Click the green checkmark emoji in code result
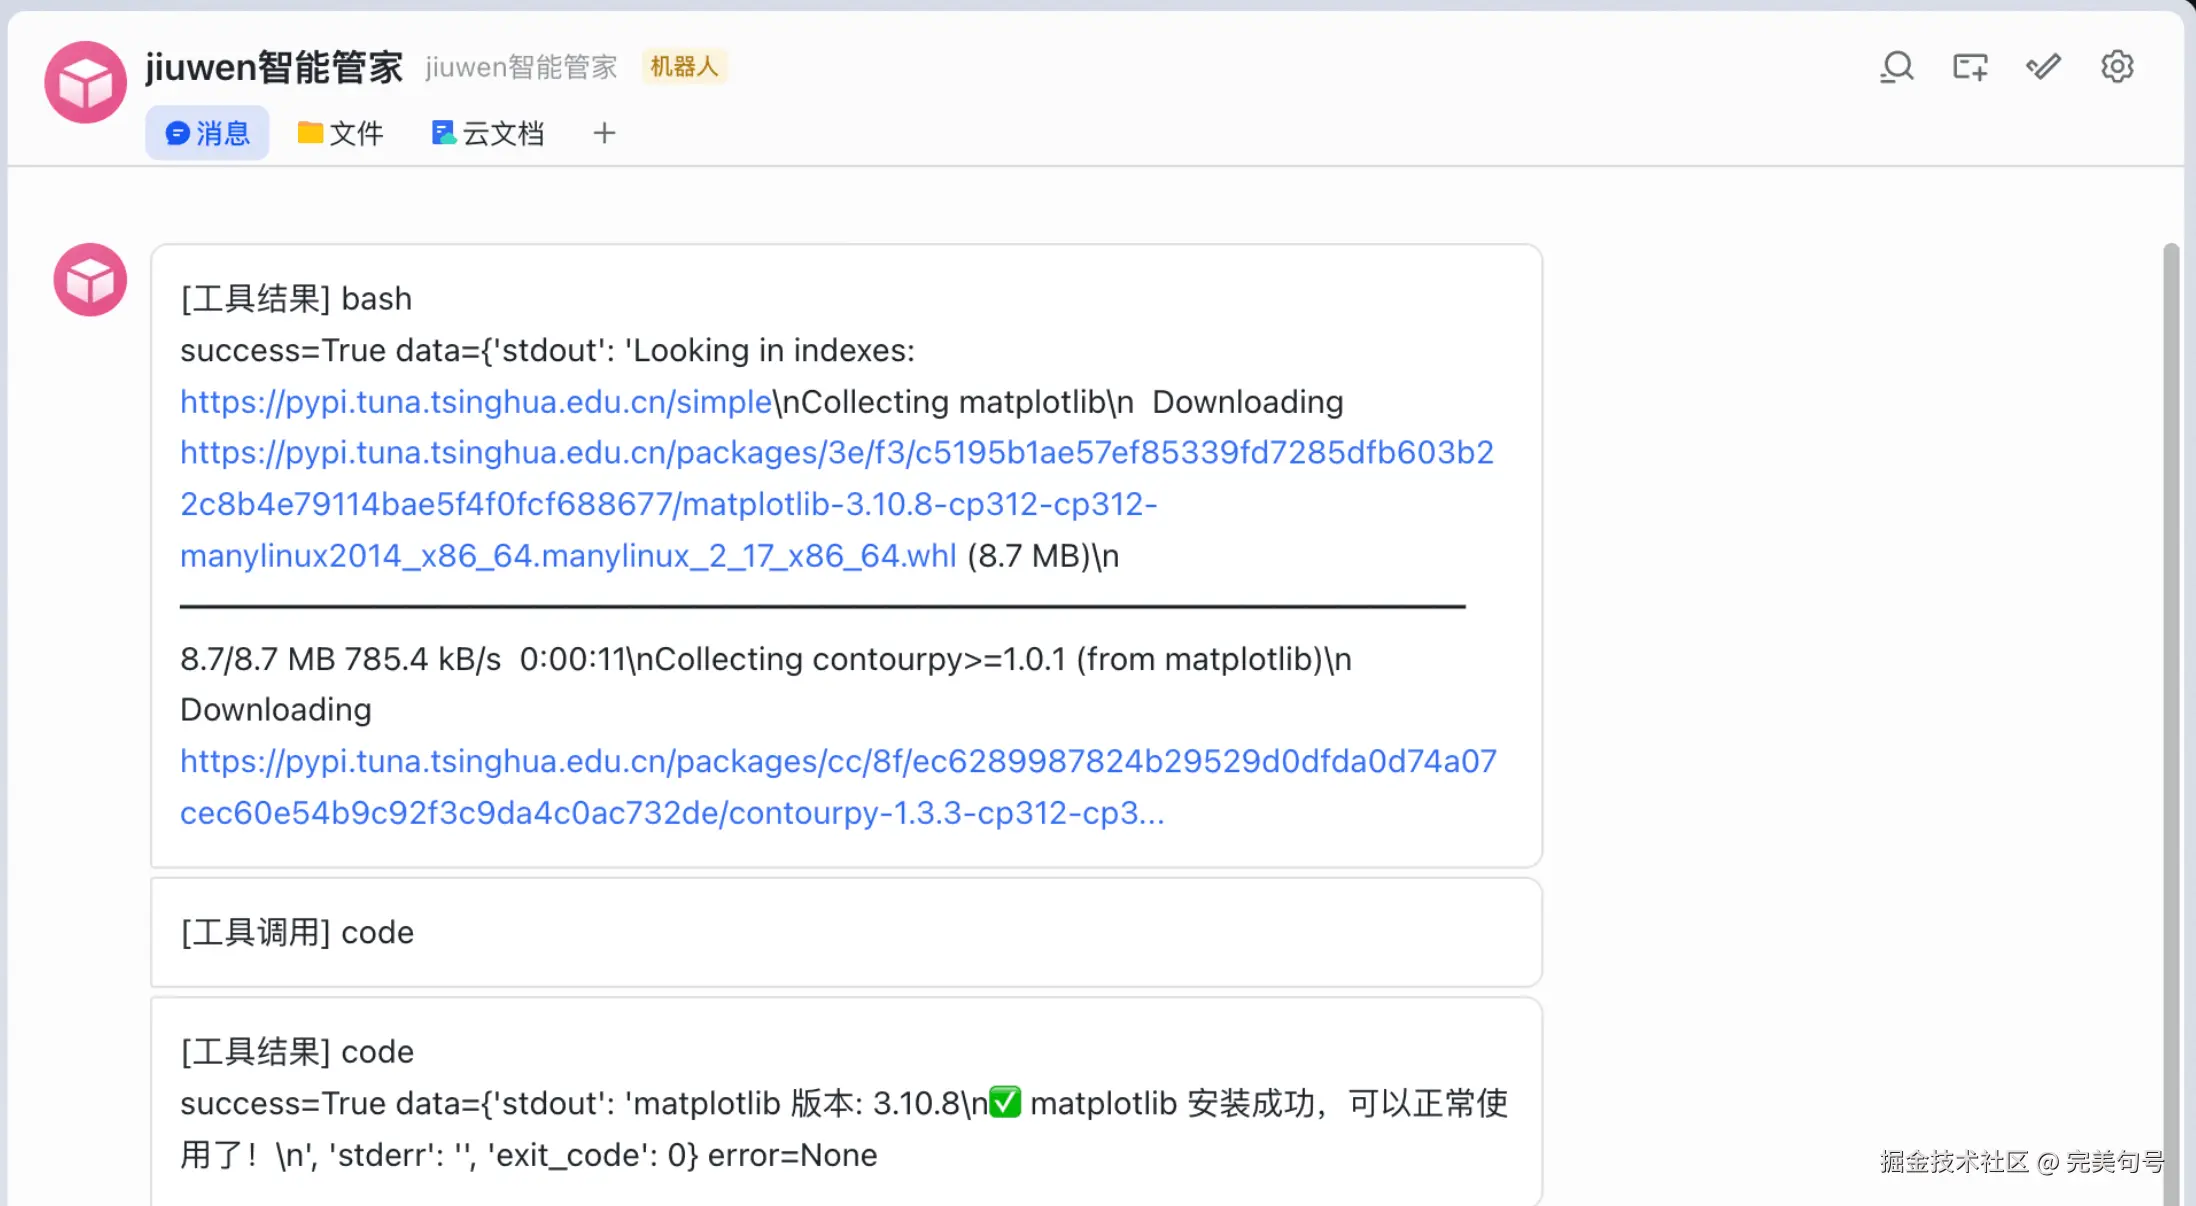2196x1206 pixels. point(1005,1103)
